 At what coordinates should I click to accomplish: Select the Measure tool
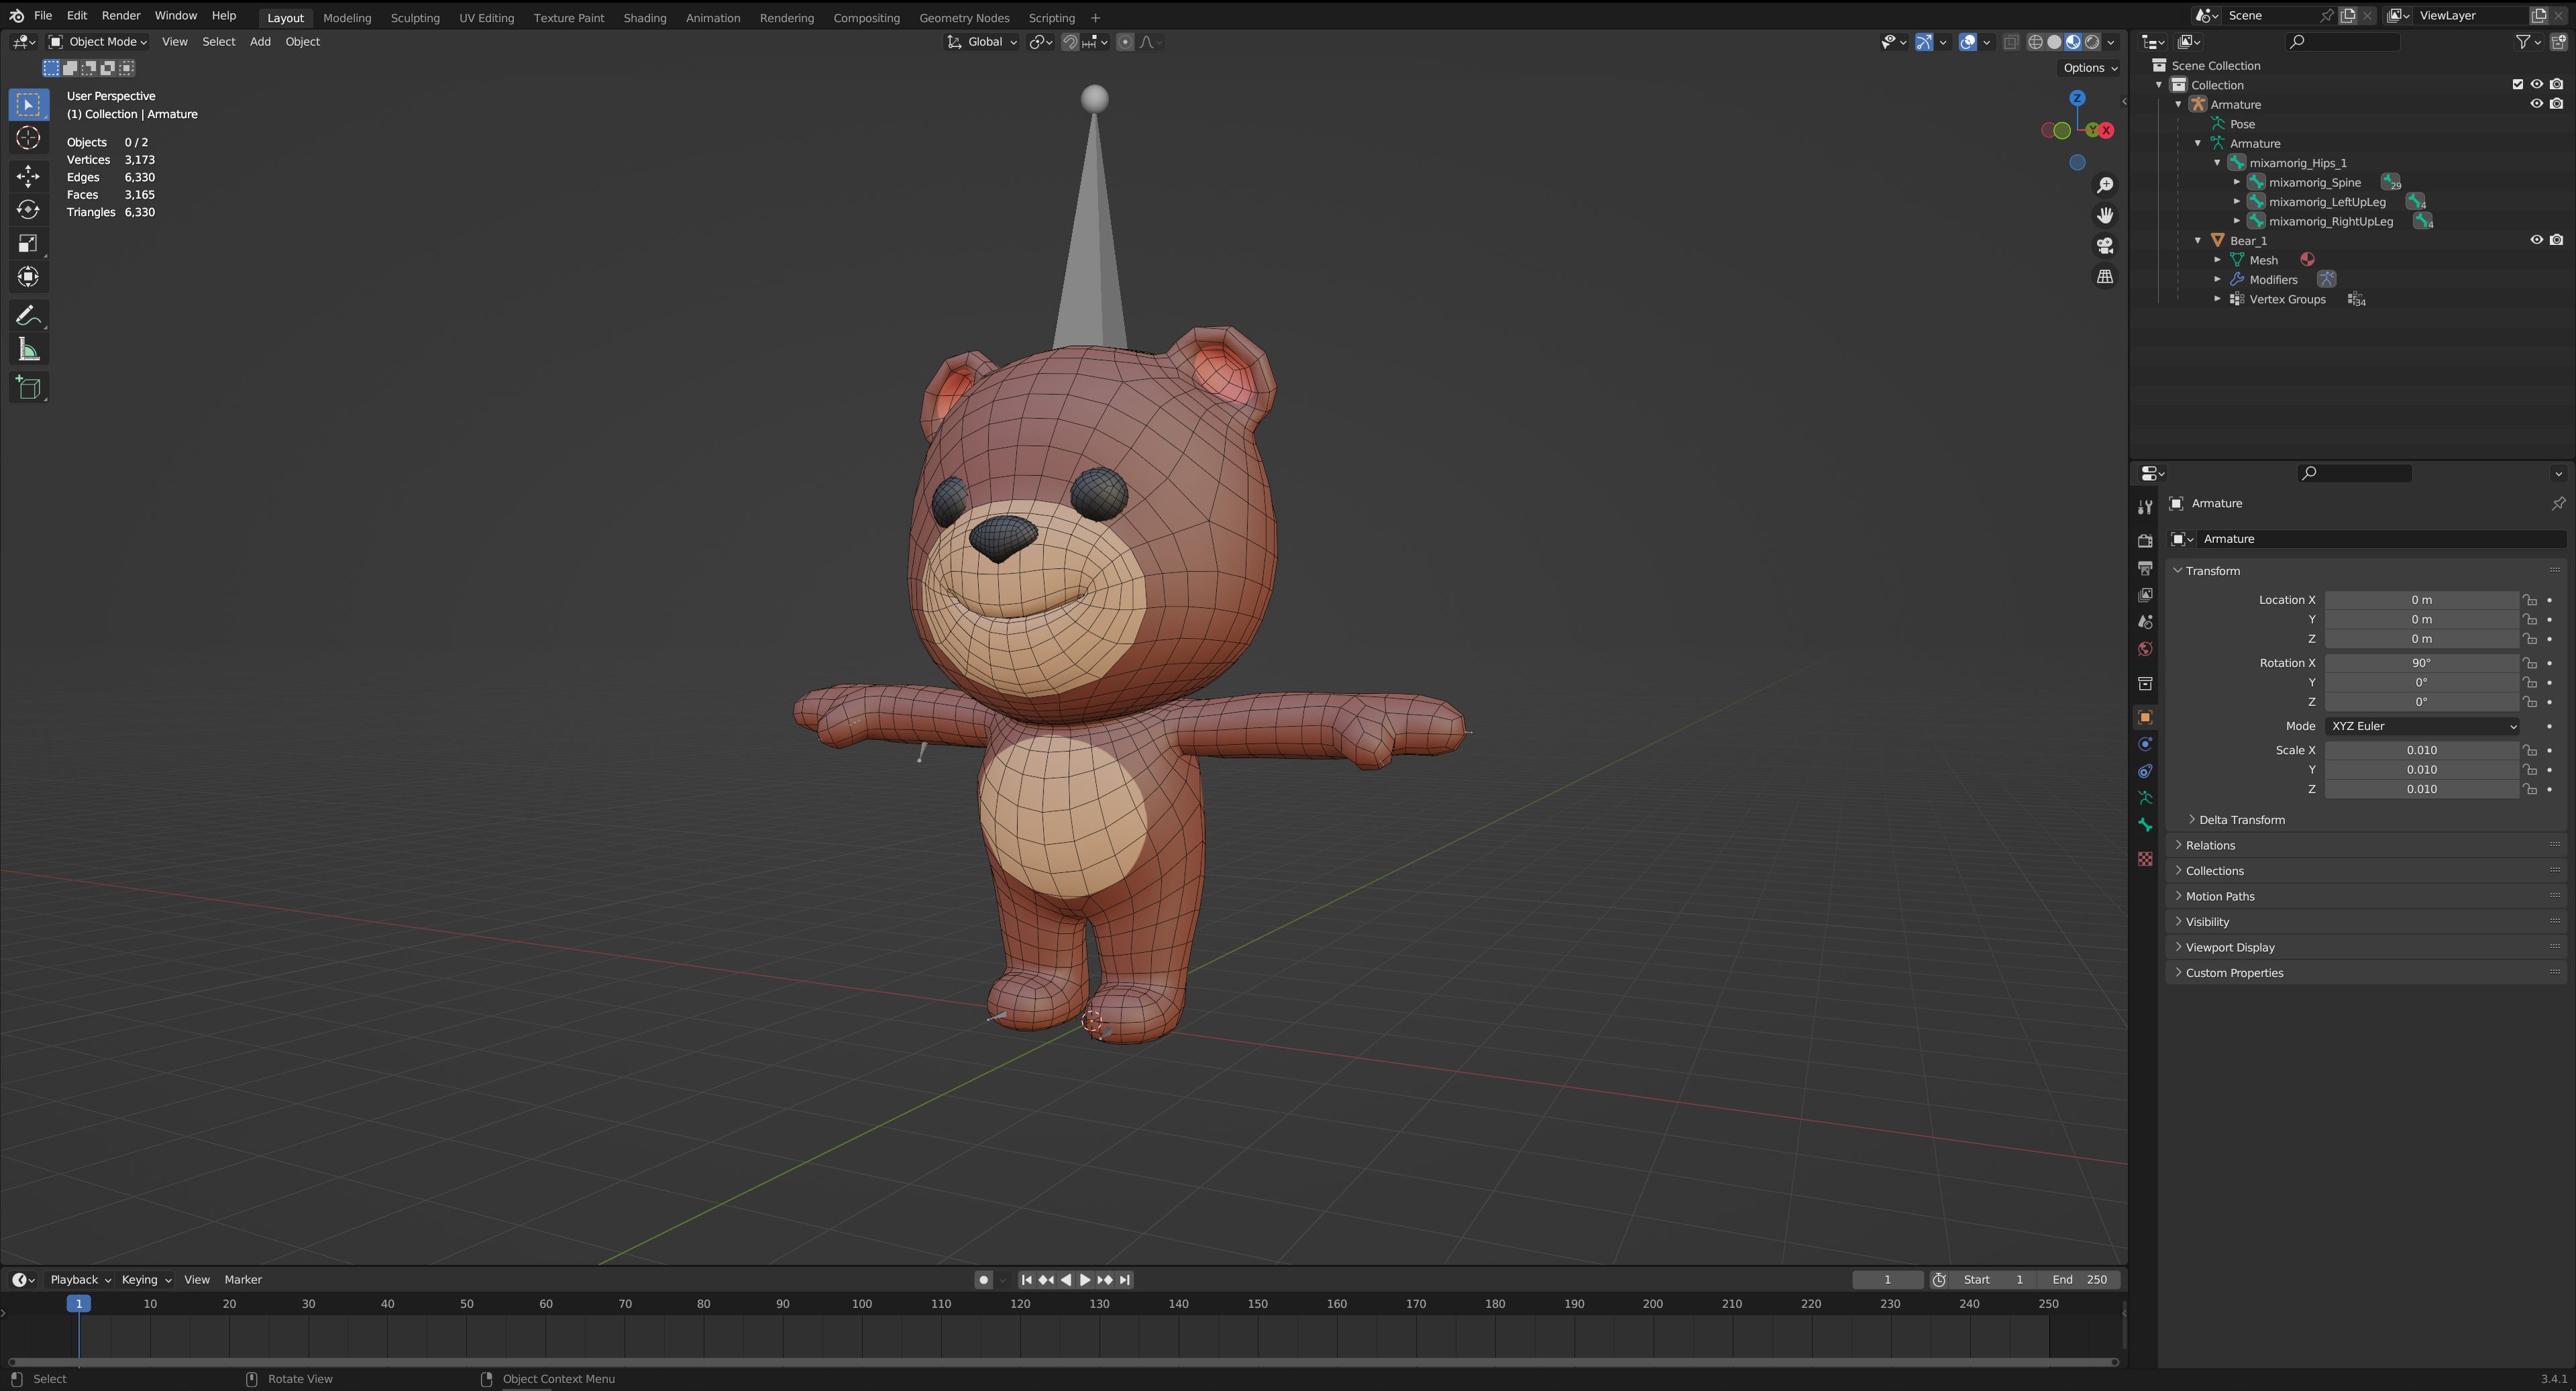tap(28, 350)
